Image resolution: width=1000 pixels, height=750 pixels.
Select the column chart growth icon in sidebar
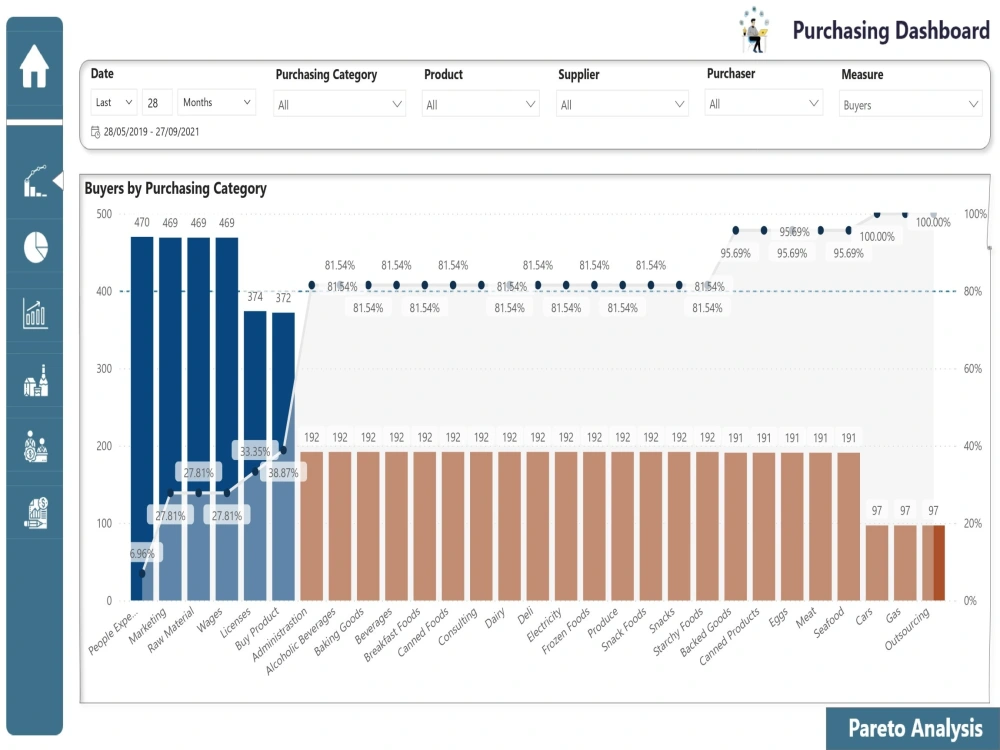pos(34,312)
